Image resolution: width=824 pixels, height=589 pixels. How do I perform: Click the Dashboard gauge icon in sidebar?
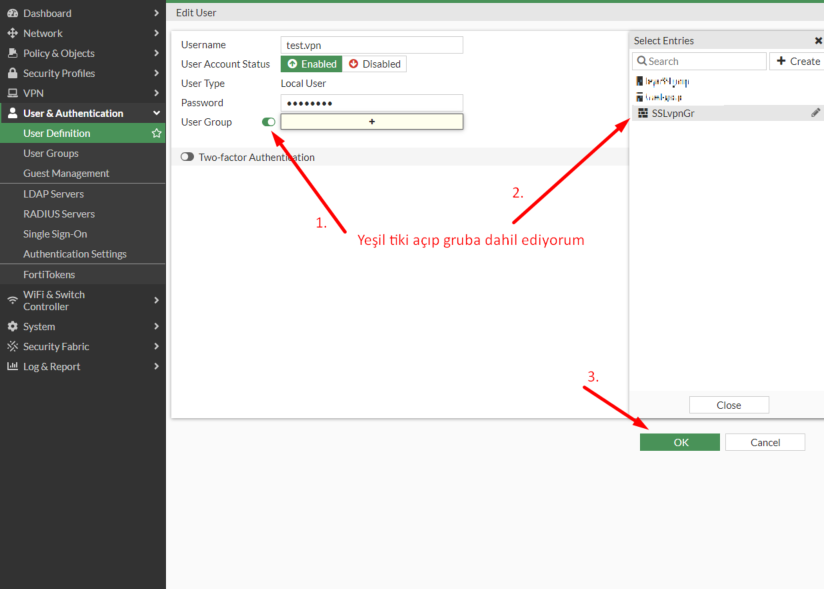pyautogui.click(x=12, y=13)
